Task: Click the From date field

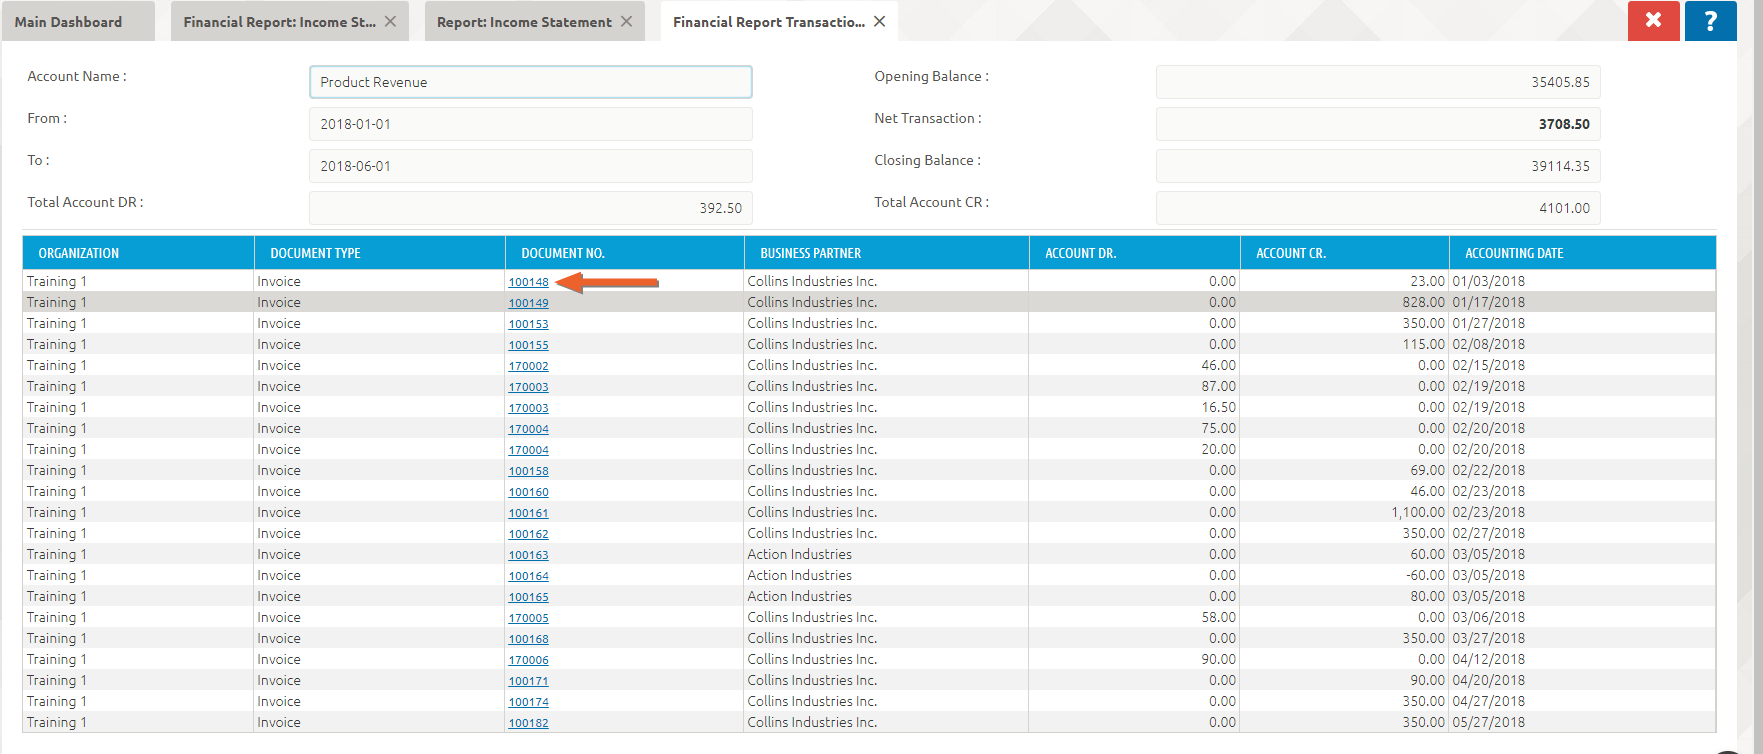Action: [x=530, y=124]
